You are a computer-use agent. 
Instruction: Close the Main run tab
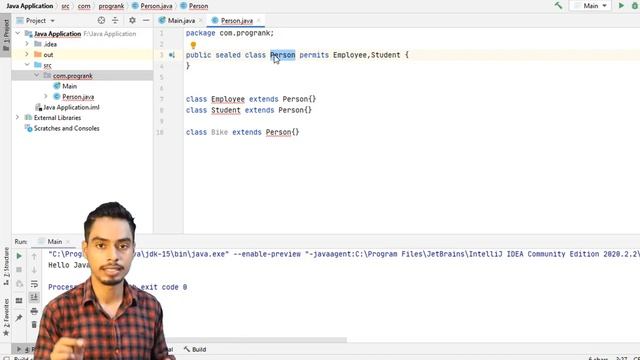68,242
